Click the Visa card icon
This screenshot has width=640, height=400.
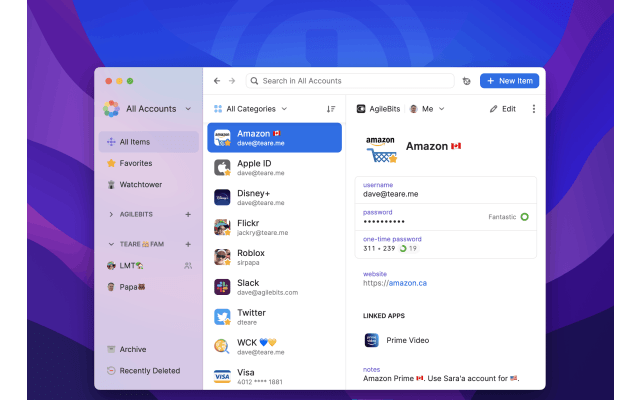[x=222, y=376]
